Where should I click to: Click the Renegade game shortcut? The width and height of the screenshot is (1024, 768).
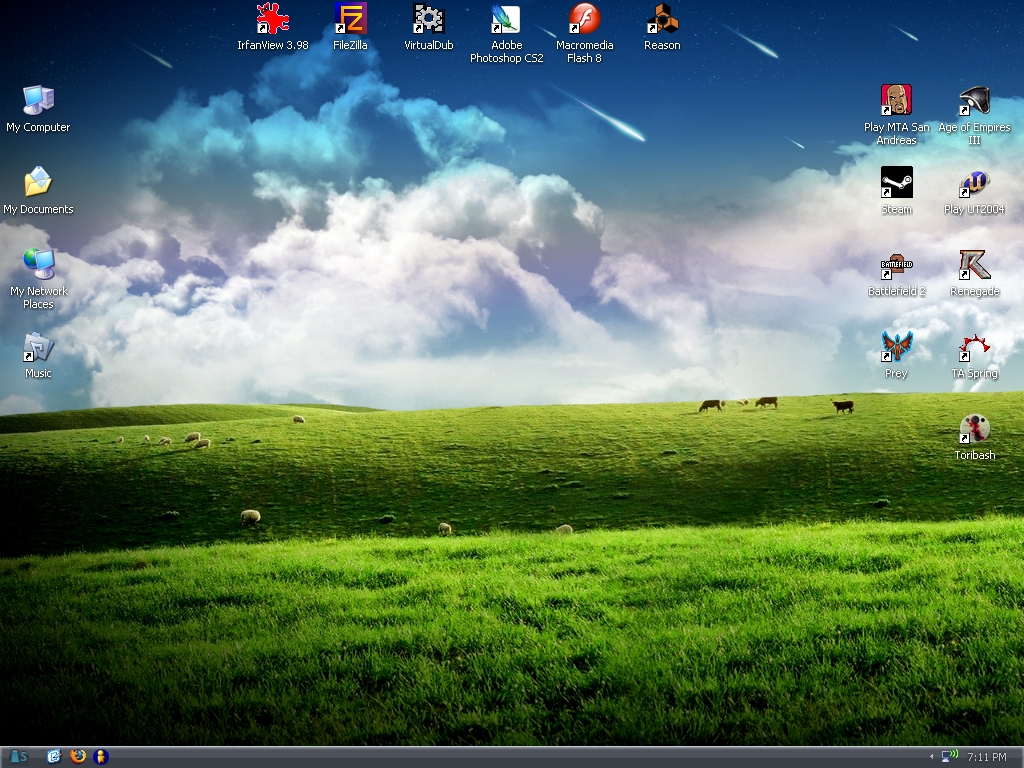(974, 265)
